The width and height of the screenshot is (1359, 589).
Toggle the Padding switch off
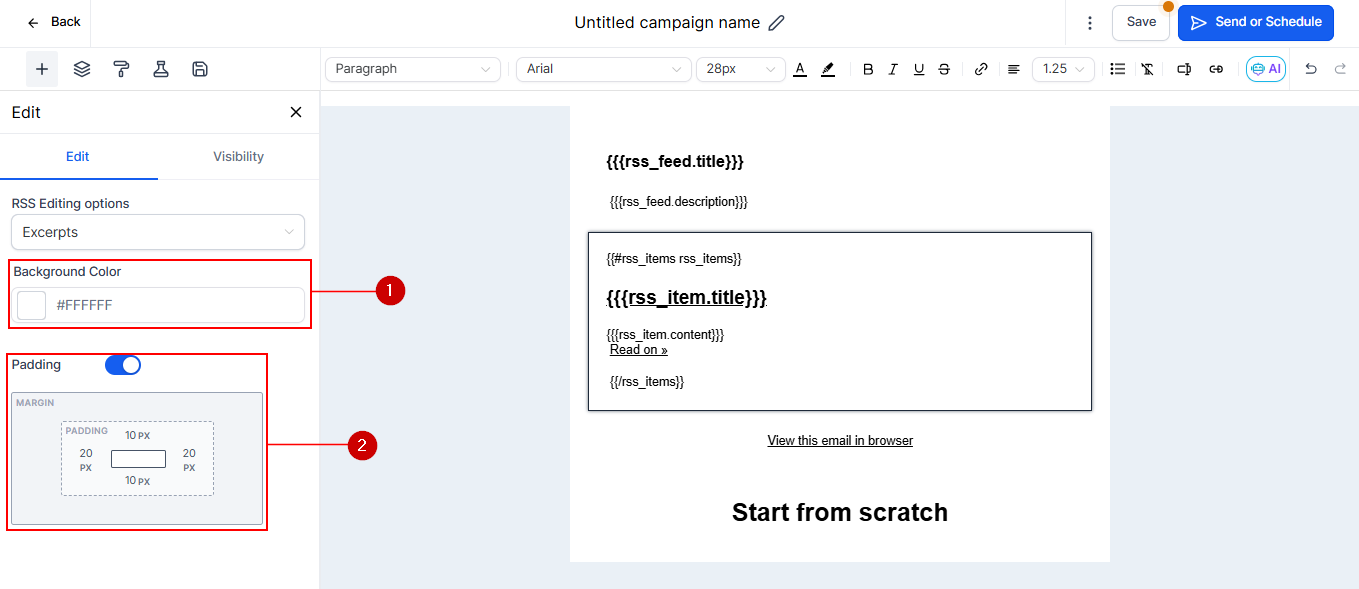click(x=123, y=365)
